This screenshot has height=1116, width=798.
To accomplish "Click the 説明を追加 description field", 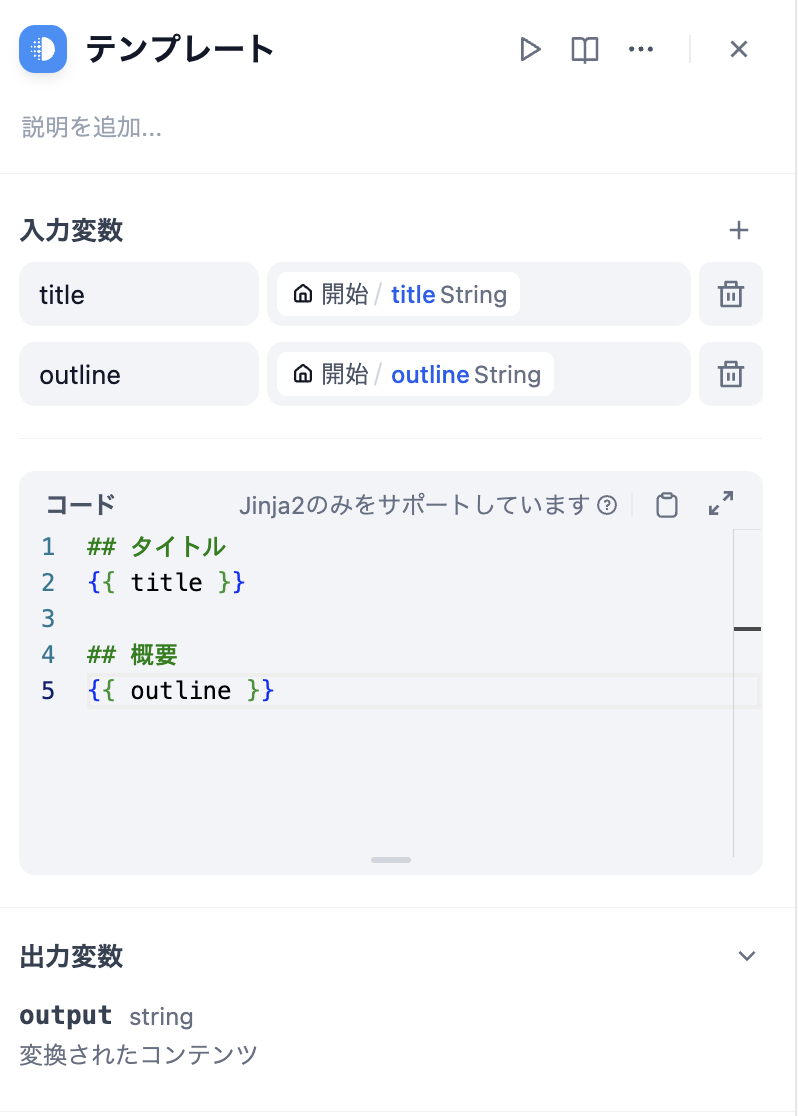I will (x=91, y=127).
